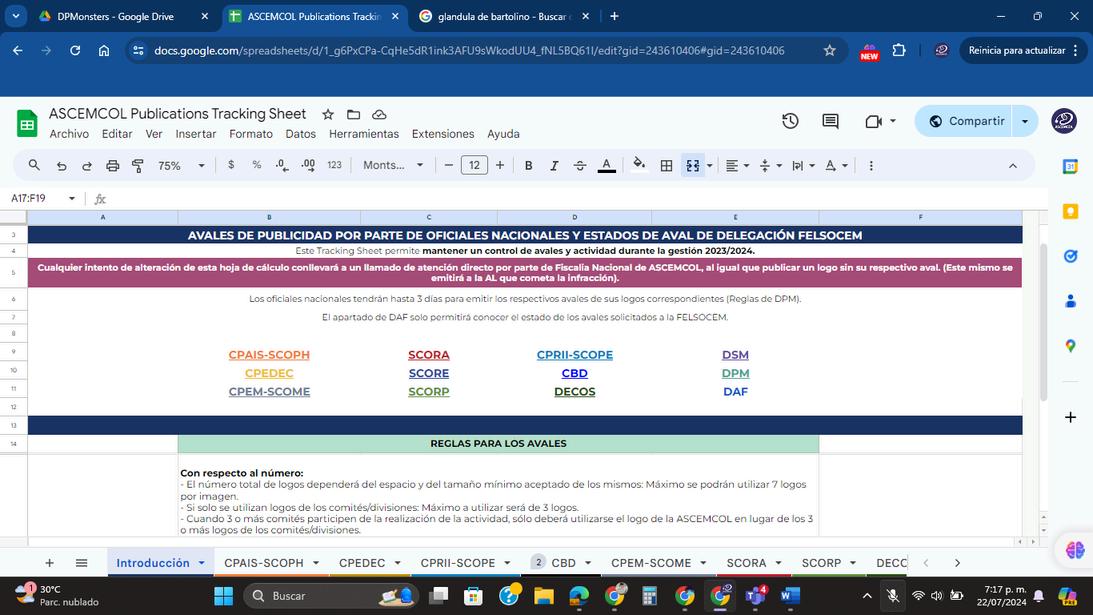Screen dimensions: 1093x615
Task: Open horizontal align dropdown
Action: click(x=737, y=165)
